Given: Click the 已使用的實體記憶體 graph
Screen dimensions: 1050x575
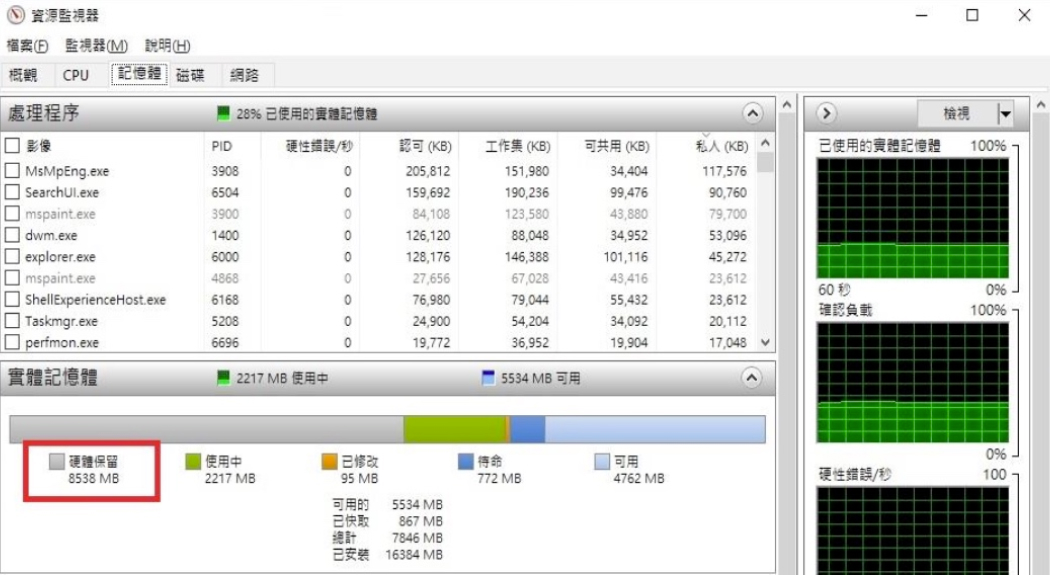Looking at the screenshot, I should click(913, 218).
